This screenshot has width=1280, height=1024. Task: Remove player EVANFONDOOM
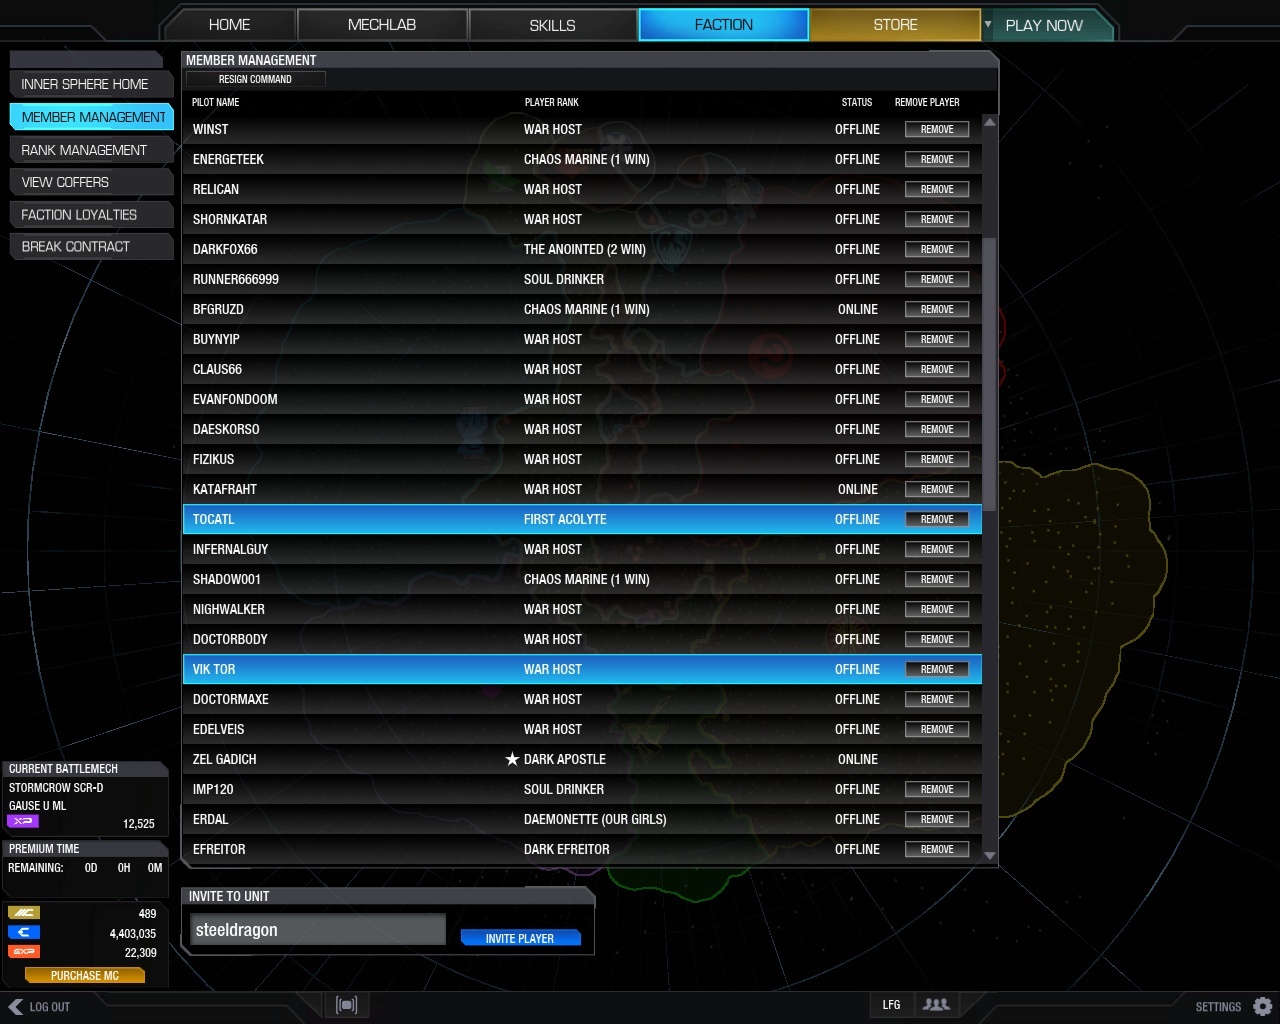[937, 399]
